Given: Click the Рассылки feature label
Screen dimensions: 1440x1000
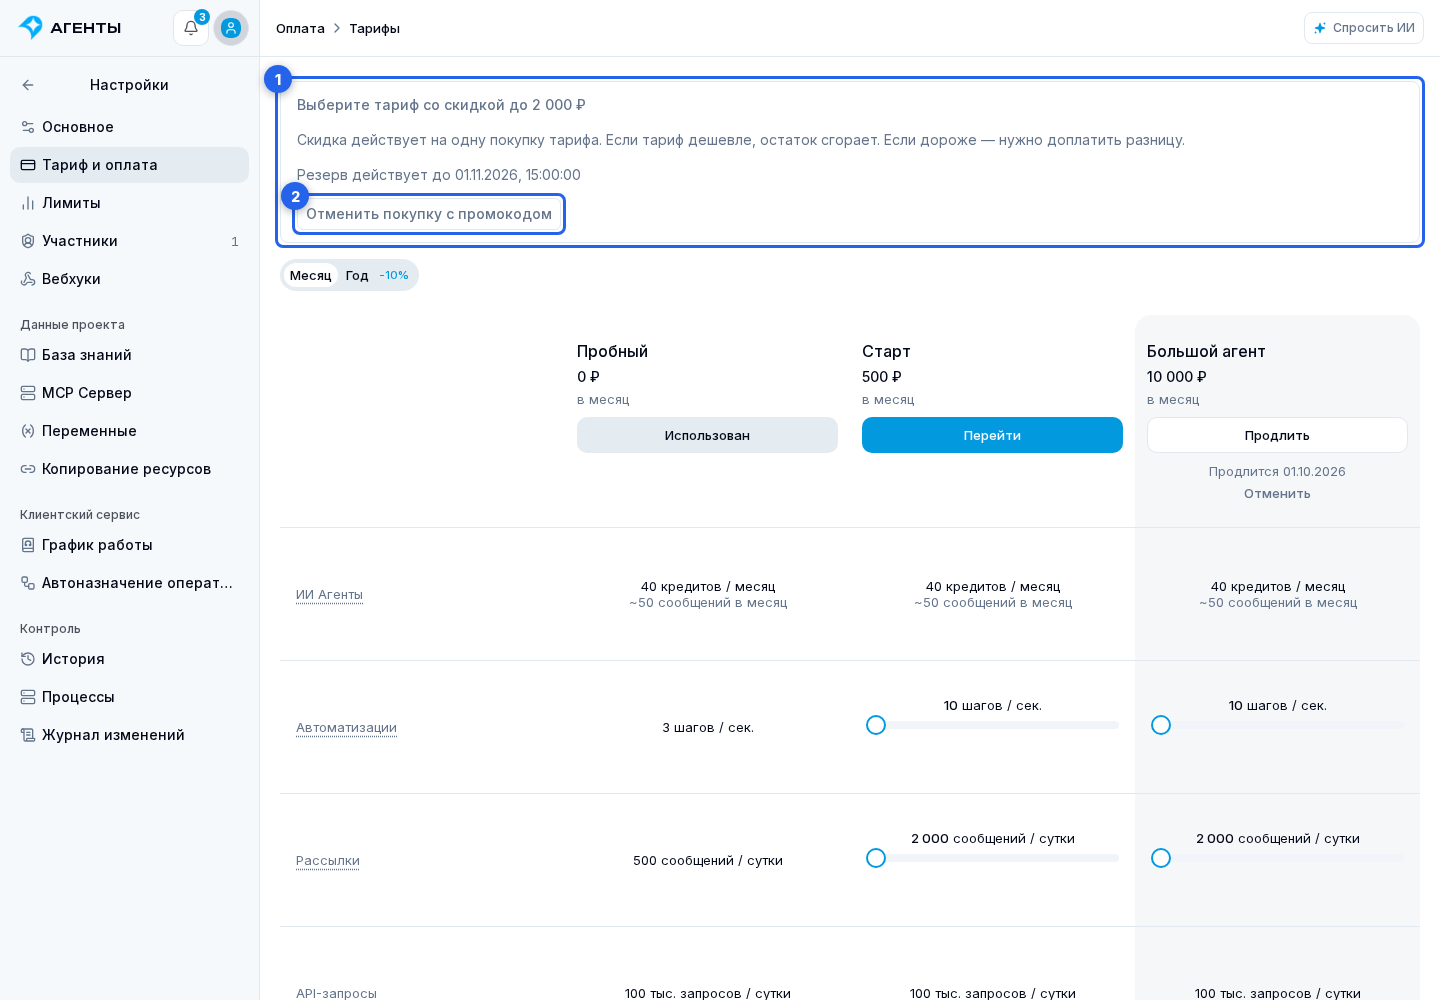Looking at the screenshot, I should [328, 861].
